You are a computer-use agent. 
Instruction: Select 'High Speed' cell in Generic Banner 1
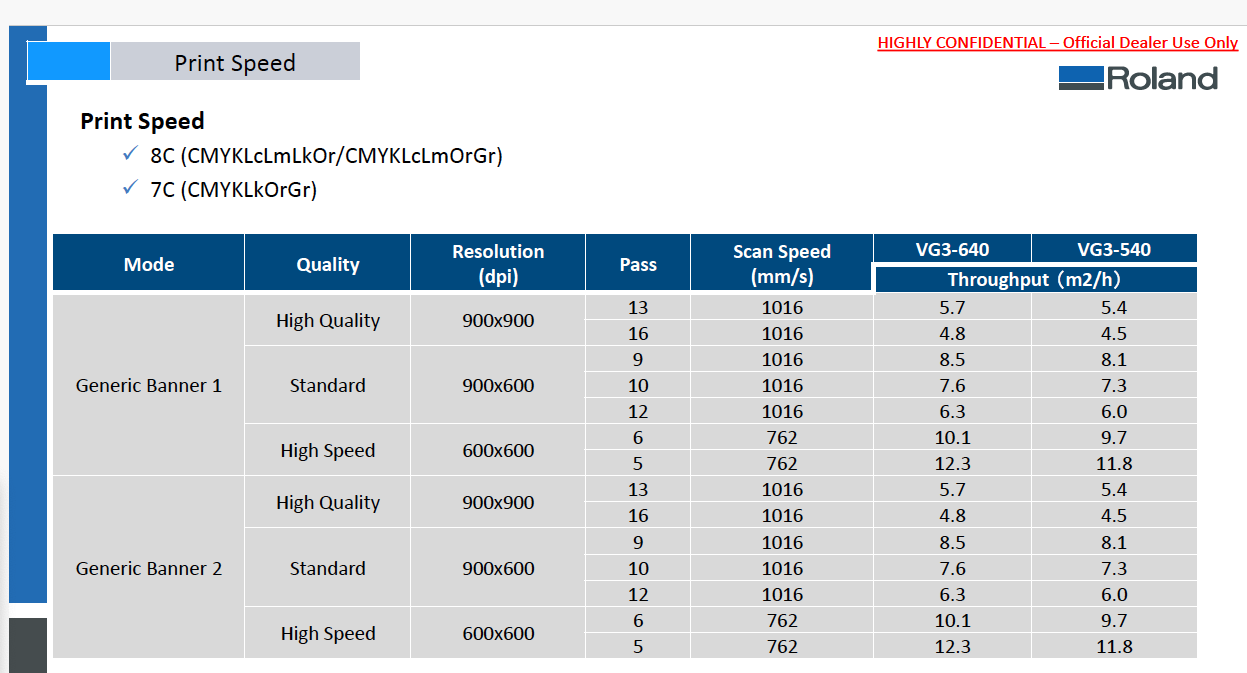coord(328,450)
